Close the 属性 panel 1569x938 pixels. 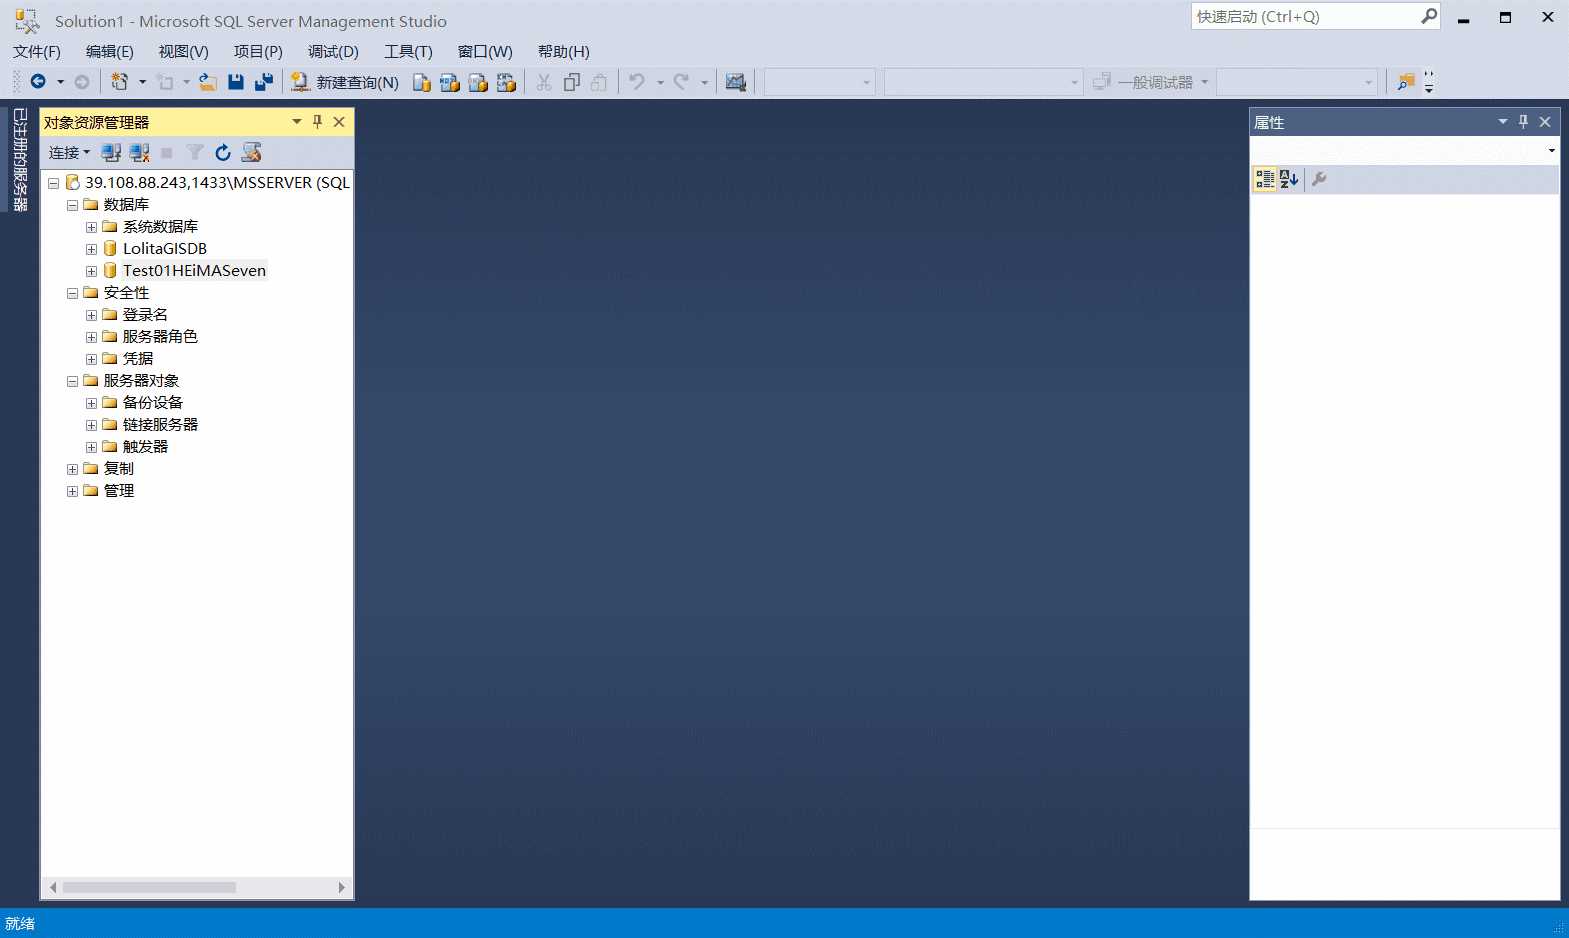click(1545, 122)
